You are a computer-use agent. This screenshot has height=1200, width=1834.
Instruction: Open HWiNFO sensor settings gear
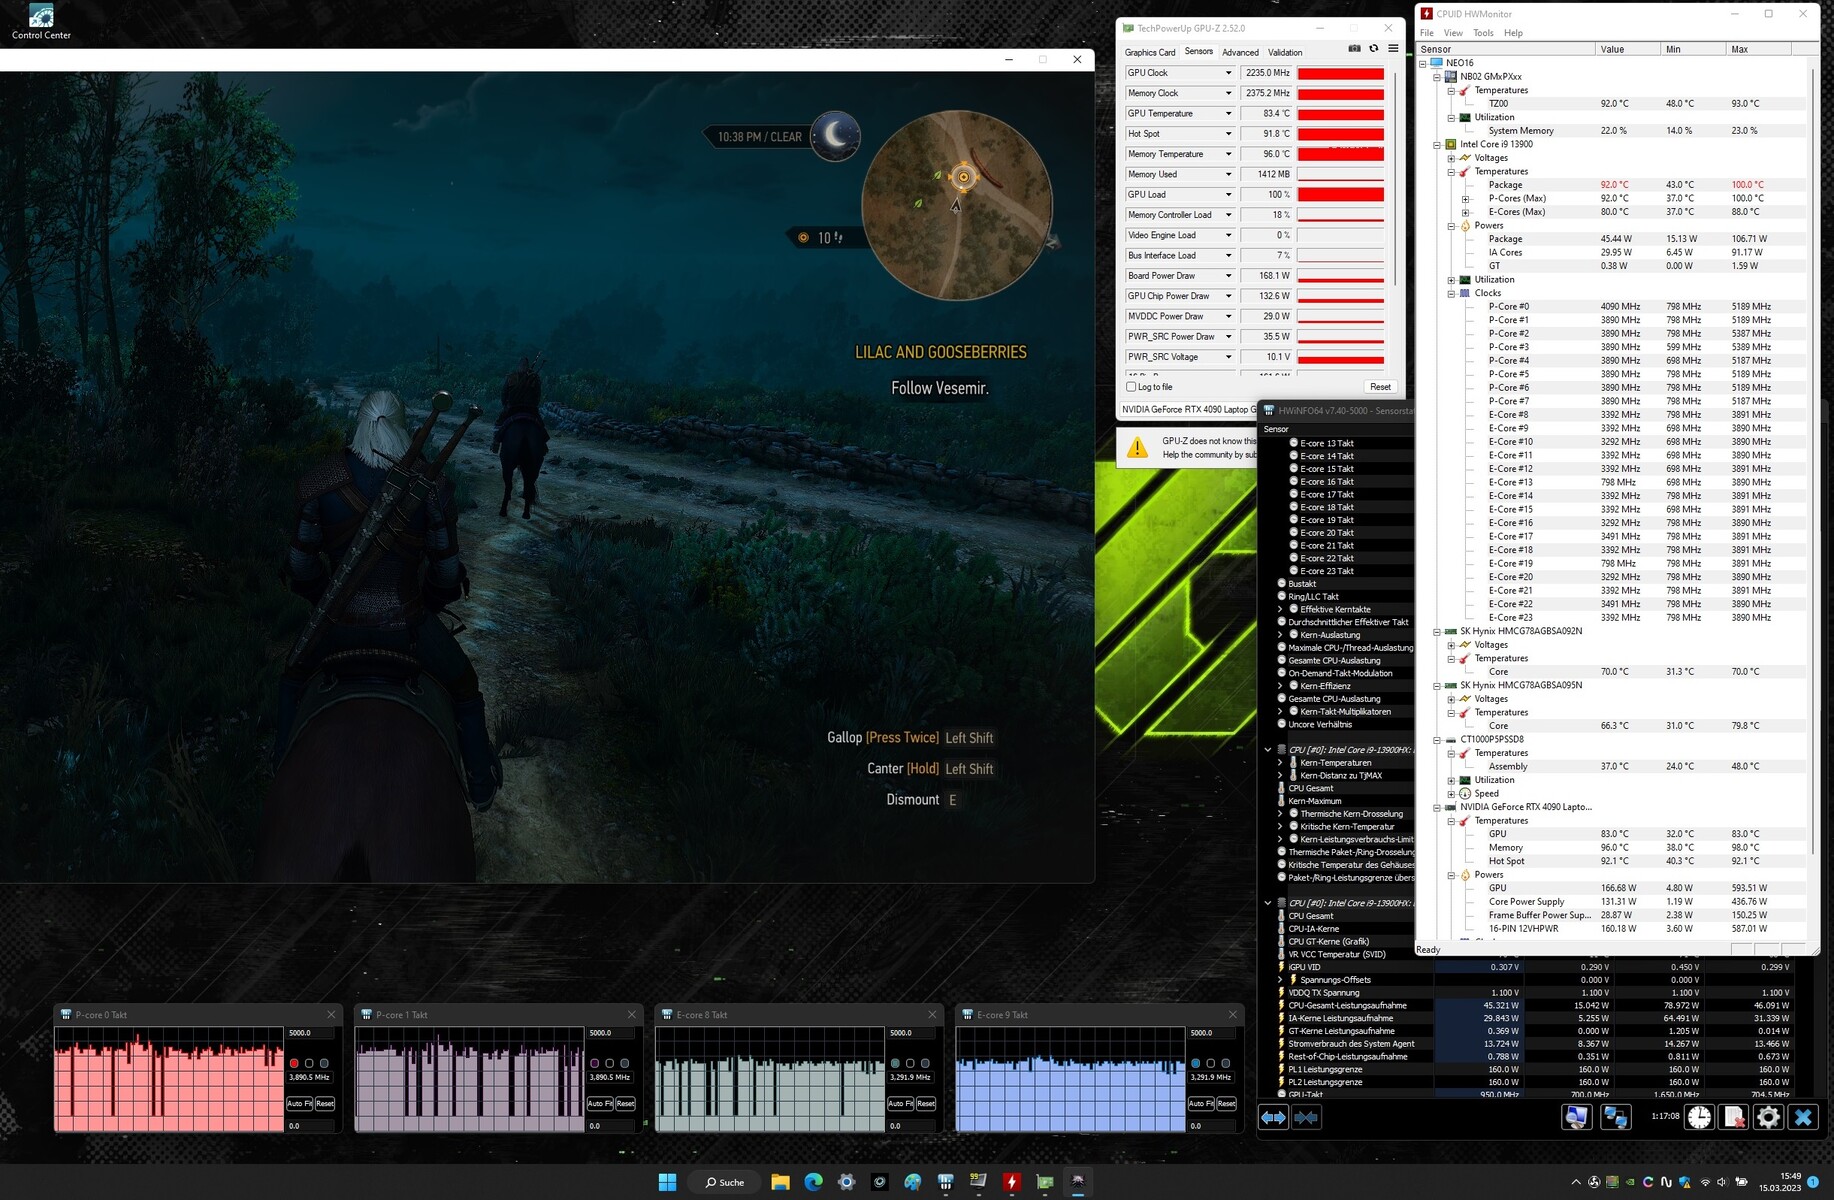pyautogui.click(x=1768, y=1117)
